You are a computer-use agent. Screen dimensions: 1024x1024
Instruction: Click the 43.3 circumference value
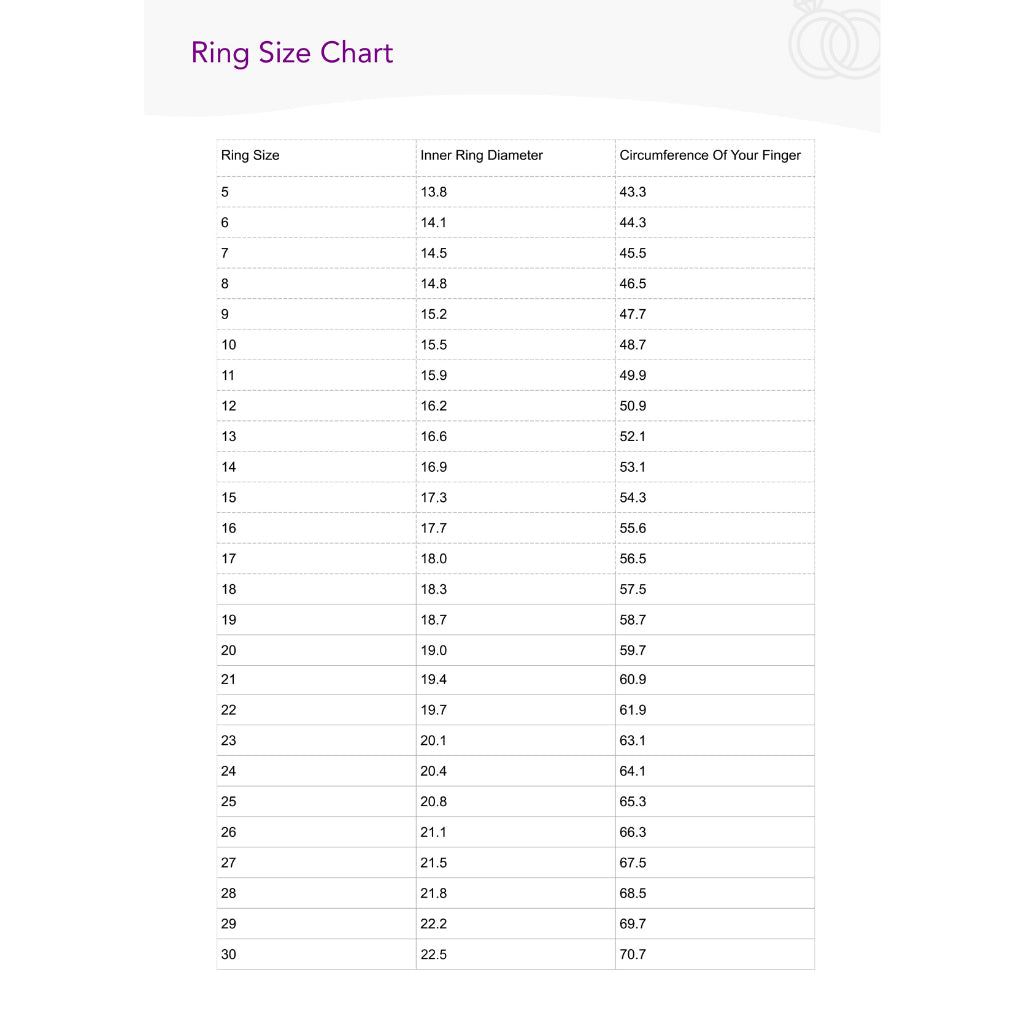tap(633, 192)
